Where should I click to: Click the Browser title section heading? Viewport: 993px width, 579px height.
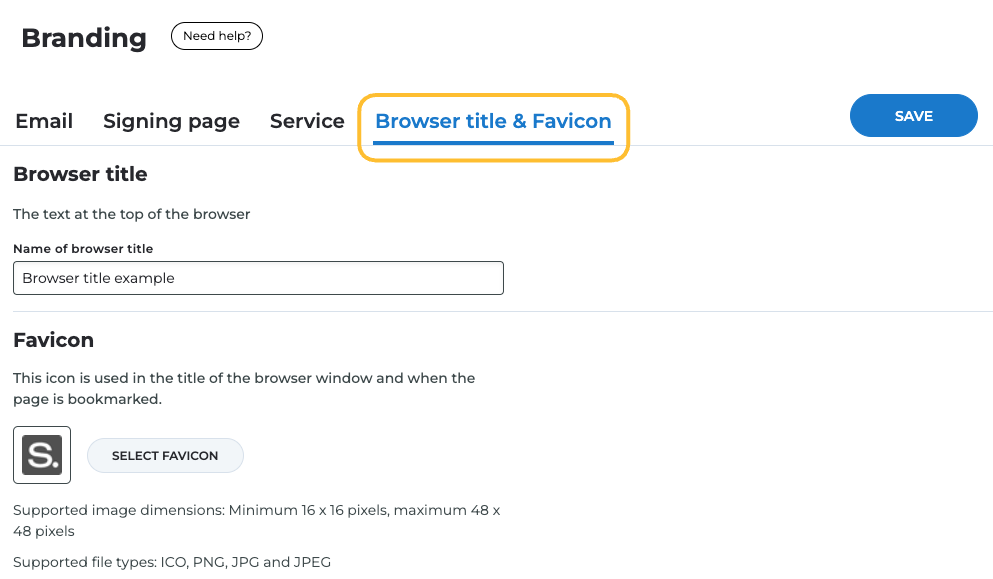[80, 174]
